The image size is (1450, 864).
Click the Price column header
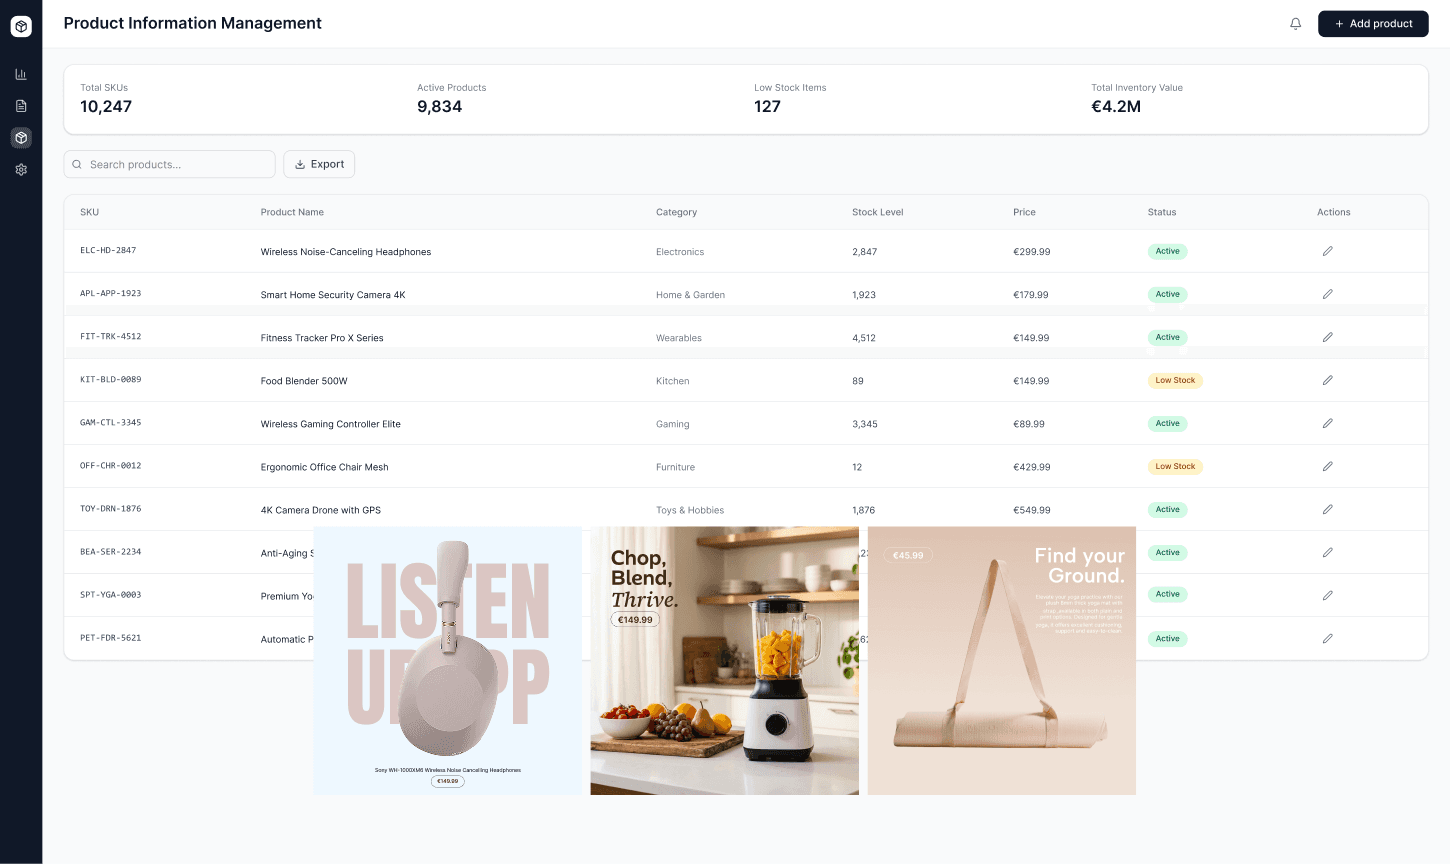1024,212
